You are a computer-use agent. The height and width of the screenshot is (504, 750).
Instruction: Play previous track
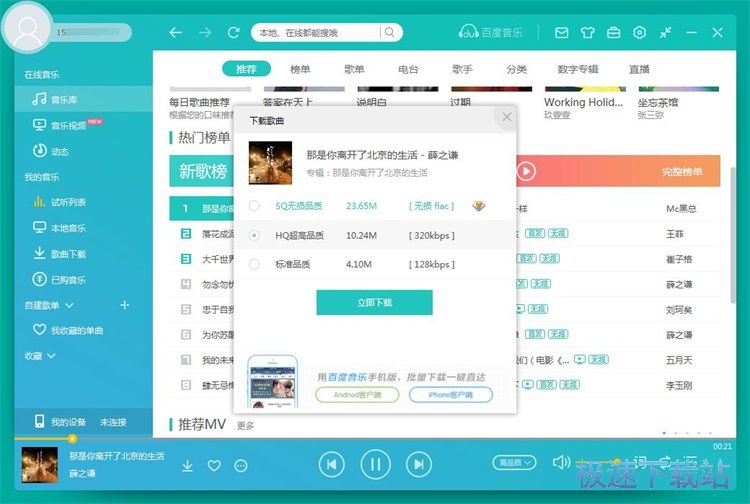[331, 464]
